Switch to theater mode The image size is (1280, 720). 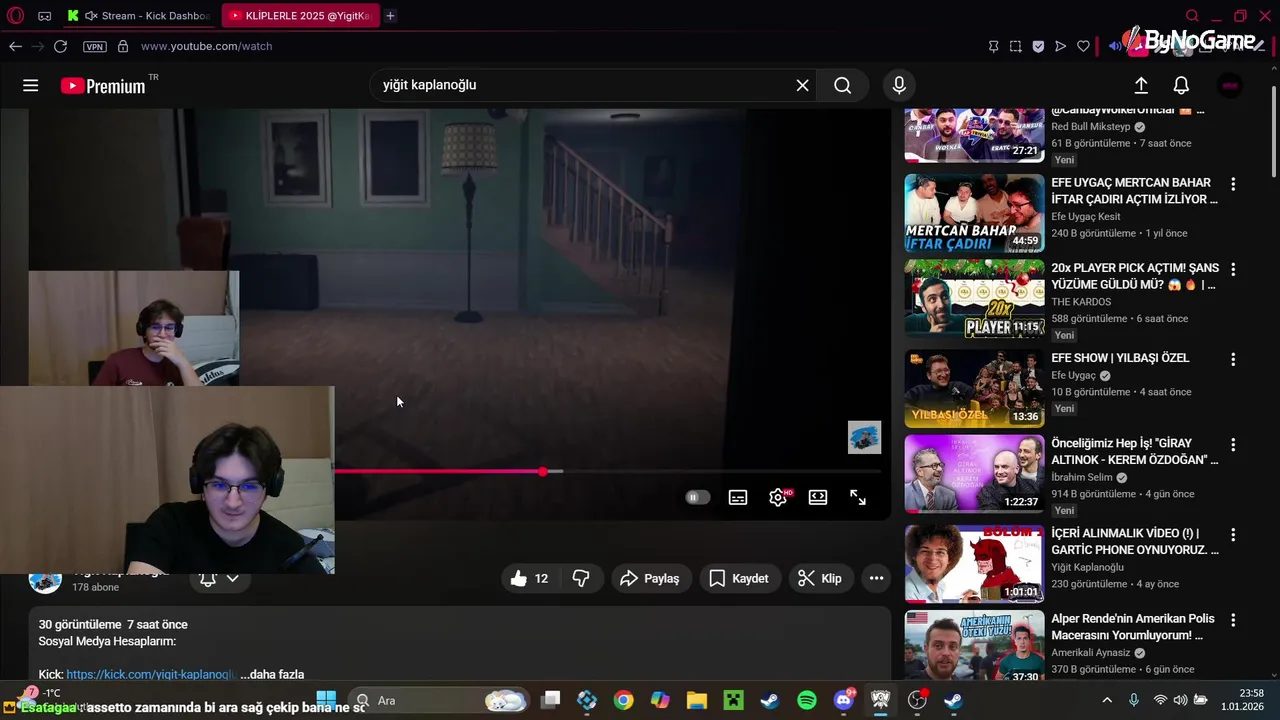[x=818, y=497]
